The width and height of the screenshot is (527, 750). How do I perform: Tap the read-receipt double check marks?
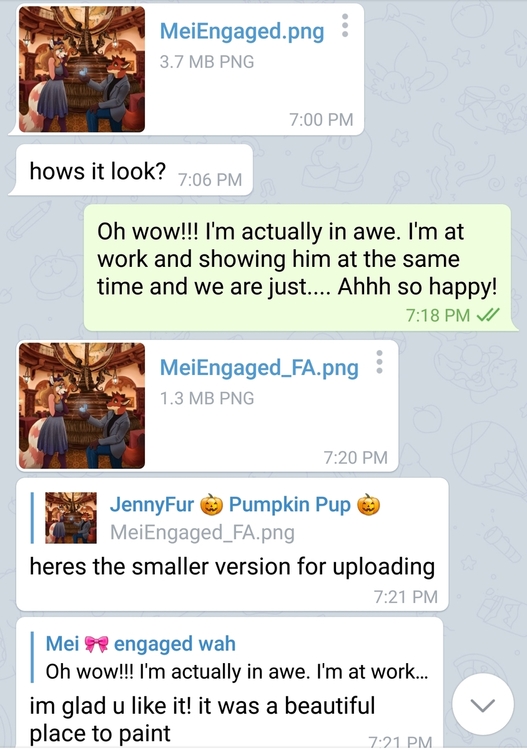click(488, 315)
